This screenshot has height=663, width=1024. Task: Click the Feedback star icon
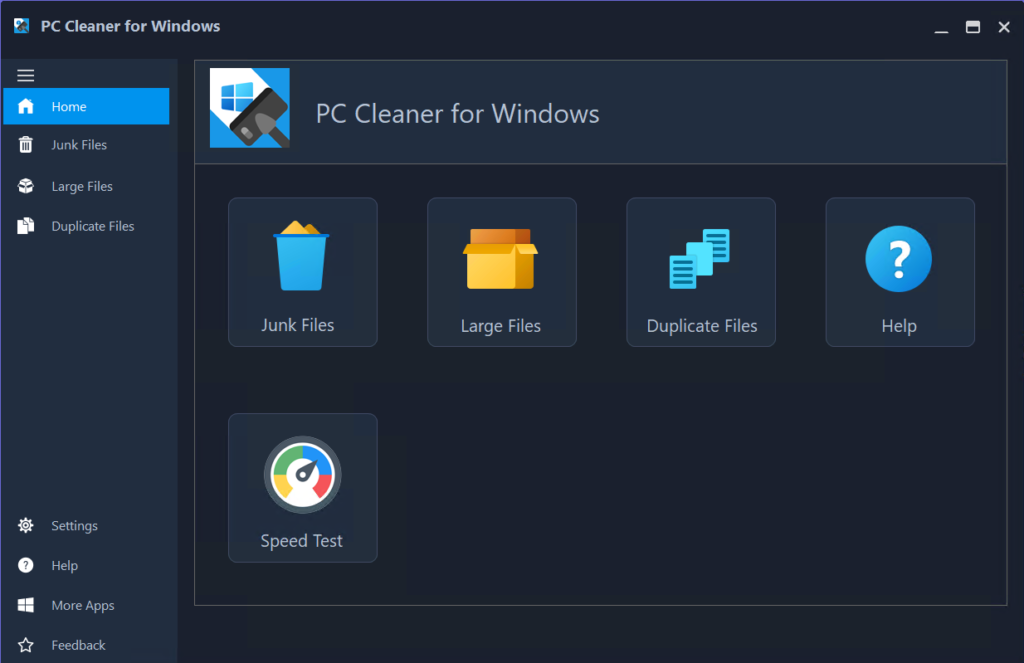[x=24, y=644]
